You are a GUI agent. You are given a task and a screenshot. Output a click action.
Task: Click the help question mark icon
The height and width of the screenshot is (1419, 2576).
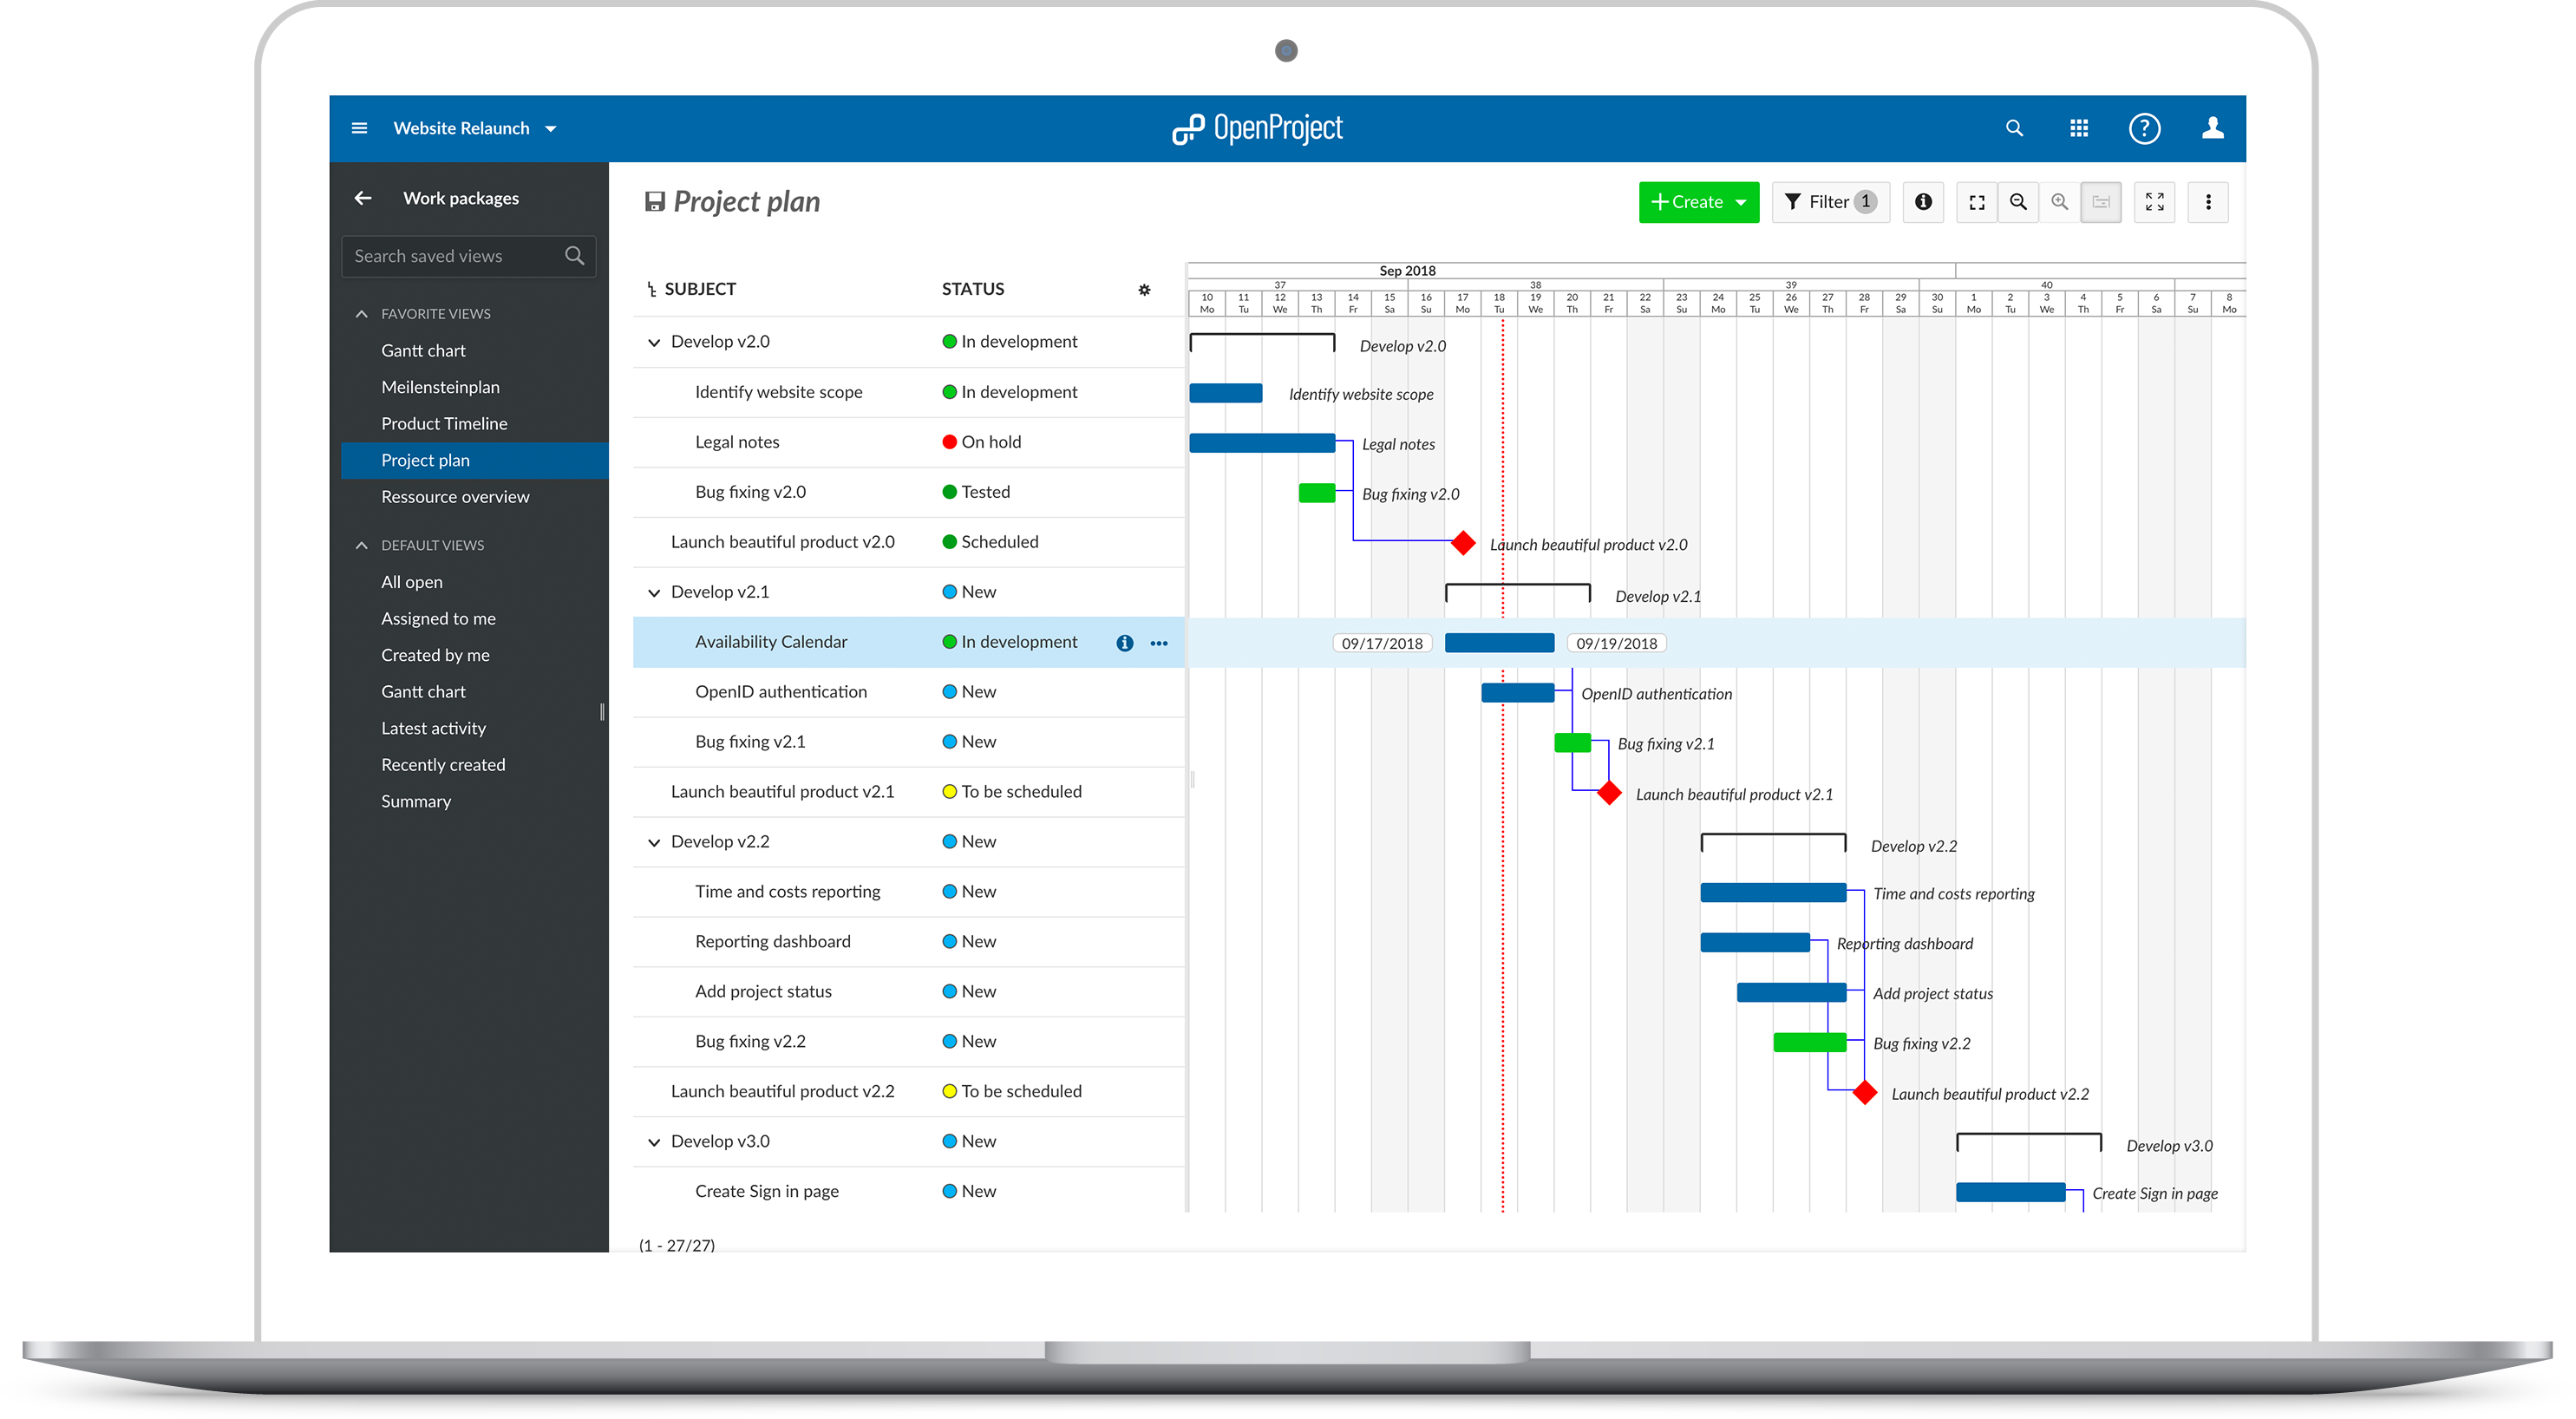(x=2144, y=128)
